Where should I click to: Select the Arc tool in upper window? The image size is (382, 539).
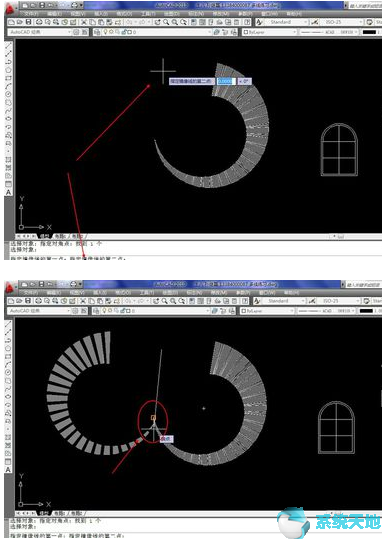click(x=9, y=86)
